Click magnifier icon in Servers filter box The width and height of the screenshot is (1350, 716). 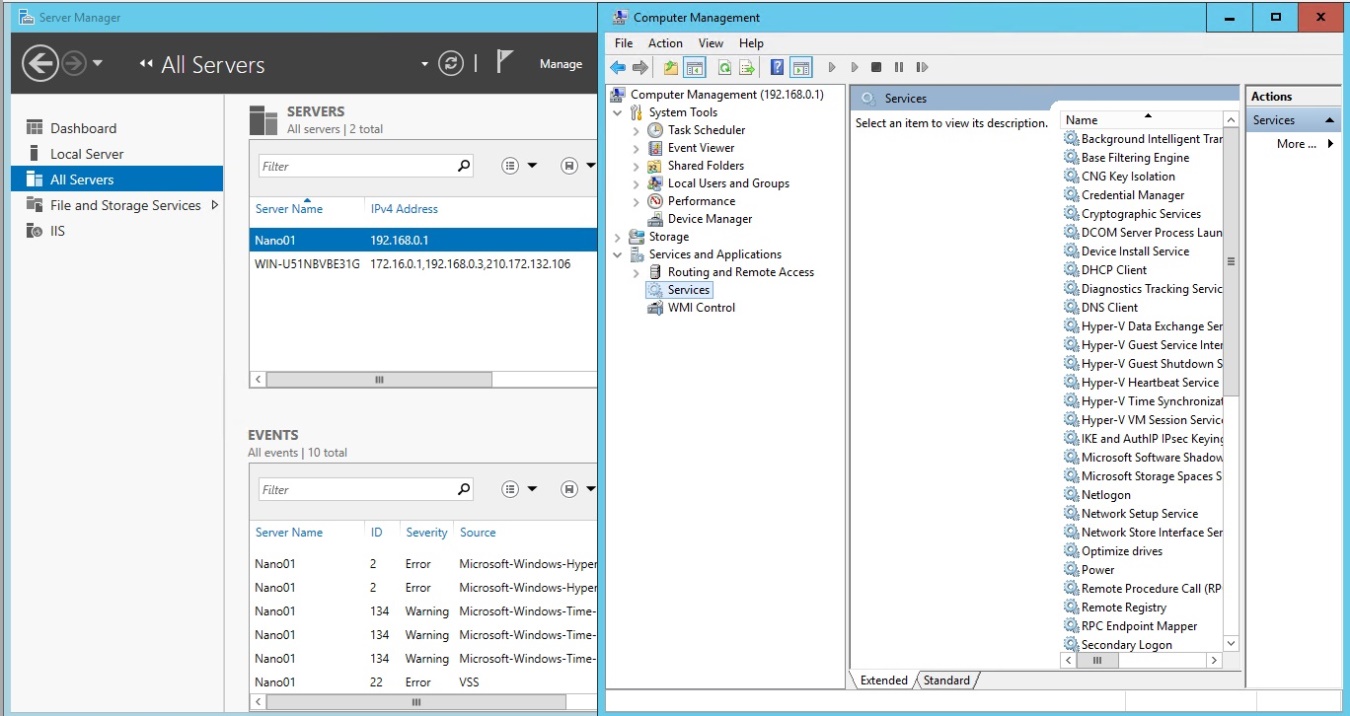[464, 166]
